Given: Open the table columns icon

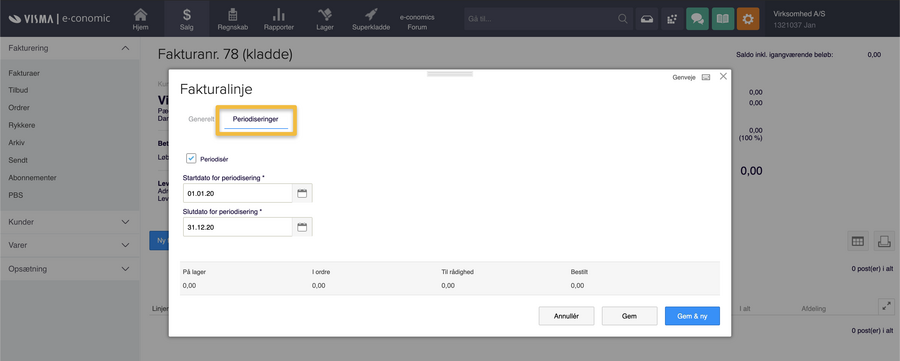Looking at the screenshot, I should pos(858,242).
